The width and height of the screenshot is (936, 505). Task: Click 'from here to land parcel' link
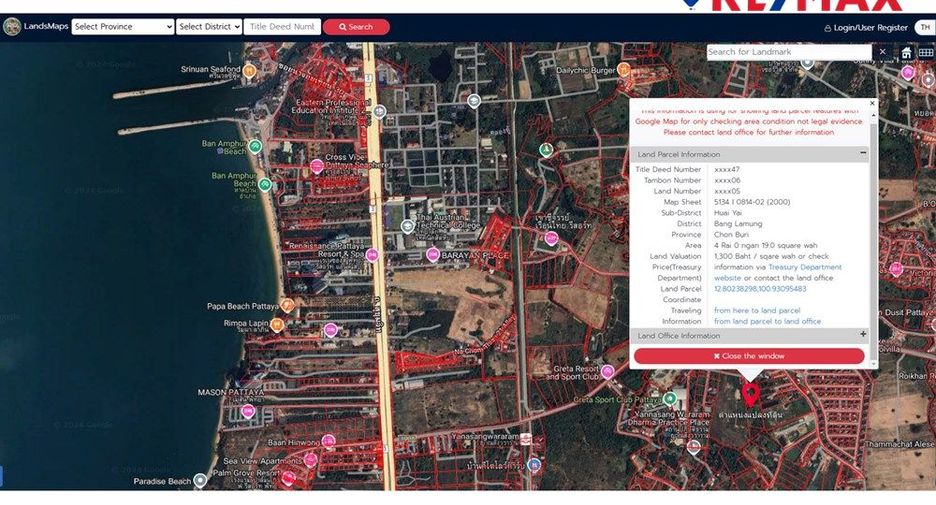[757, 310]
